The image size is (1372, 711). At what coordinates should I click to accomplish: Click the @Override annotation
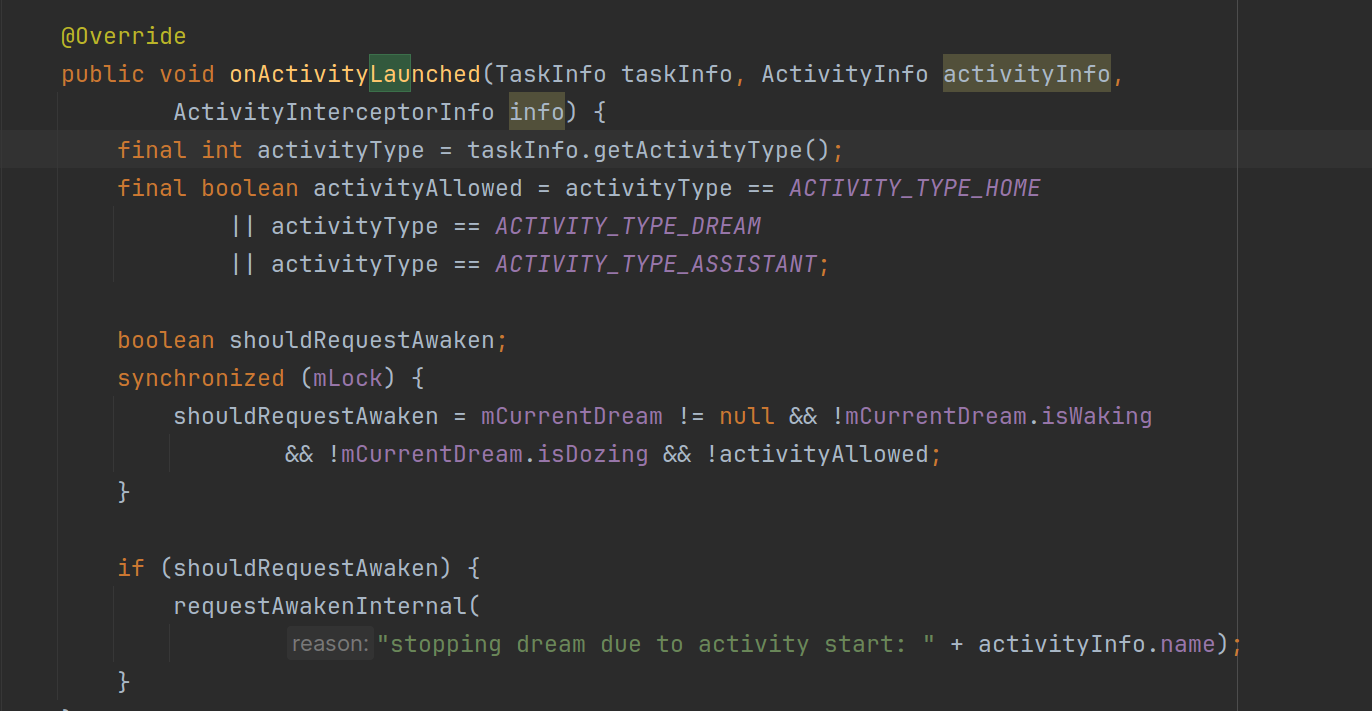(x=124, y=36)
